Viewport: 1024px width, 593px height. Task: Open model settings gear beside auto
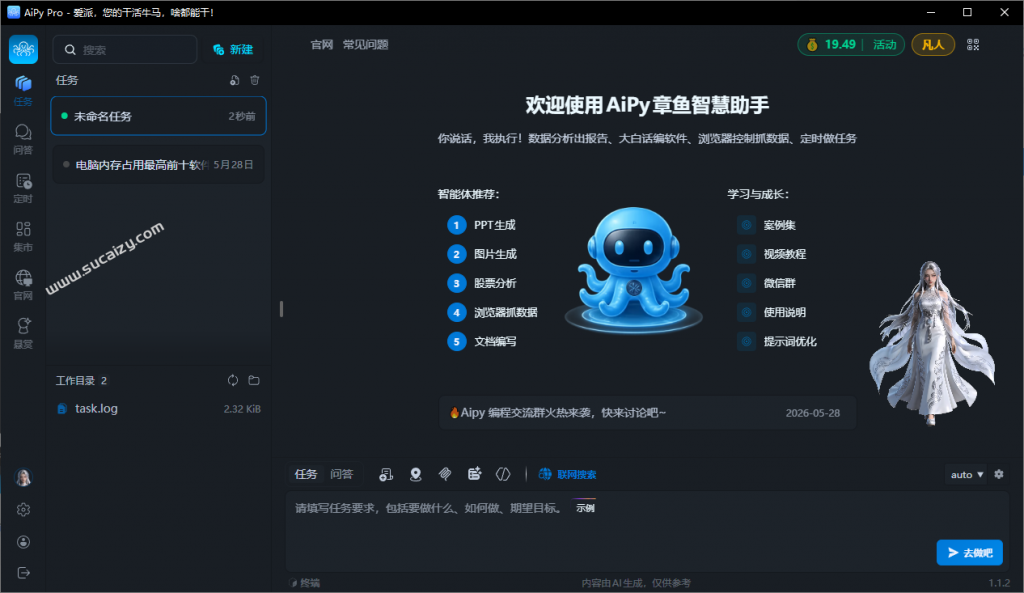999,474
